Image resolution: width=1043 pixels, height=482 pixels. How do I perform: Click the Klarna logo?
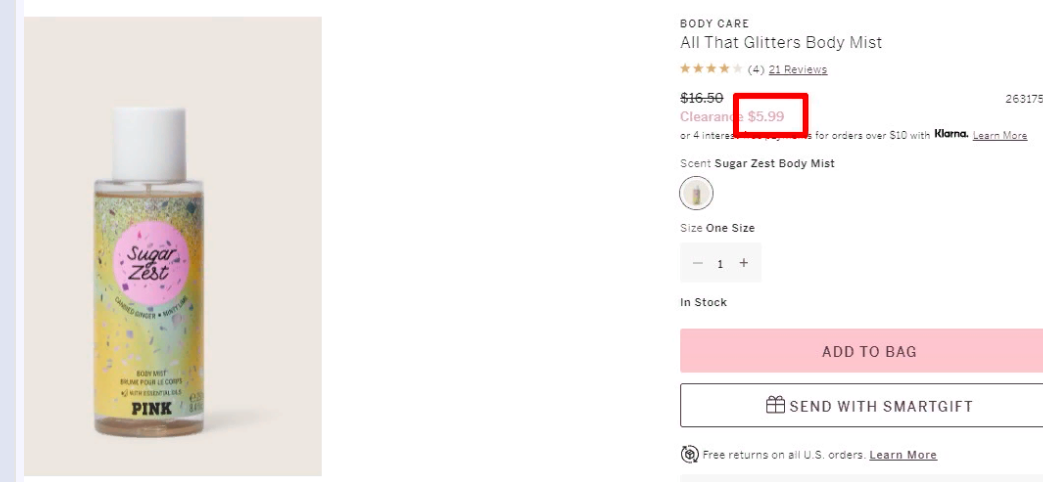[x=951, y=134]
